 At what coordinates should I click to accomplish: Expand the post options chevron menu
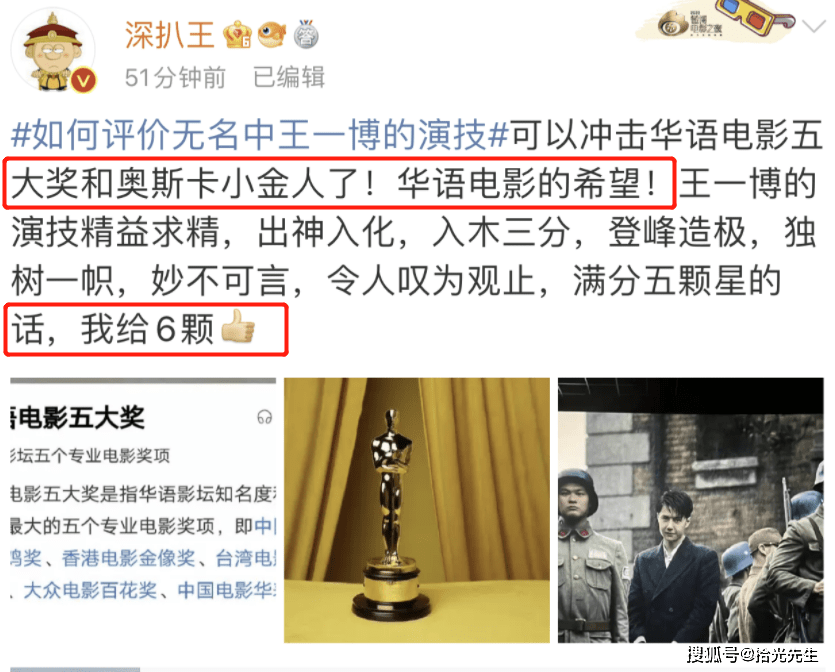coord(813,26)
